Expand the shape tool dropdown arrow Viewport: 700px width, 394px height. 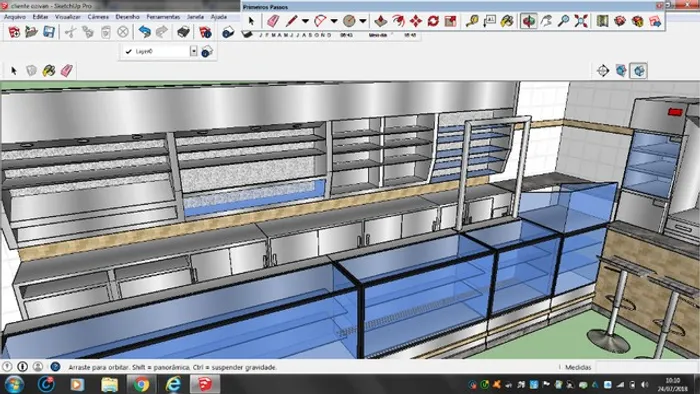pyautogui.click(x=363, y=21)
